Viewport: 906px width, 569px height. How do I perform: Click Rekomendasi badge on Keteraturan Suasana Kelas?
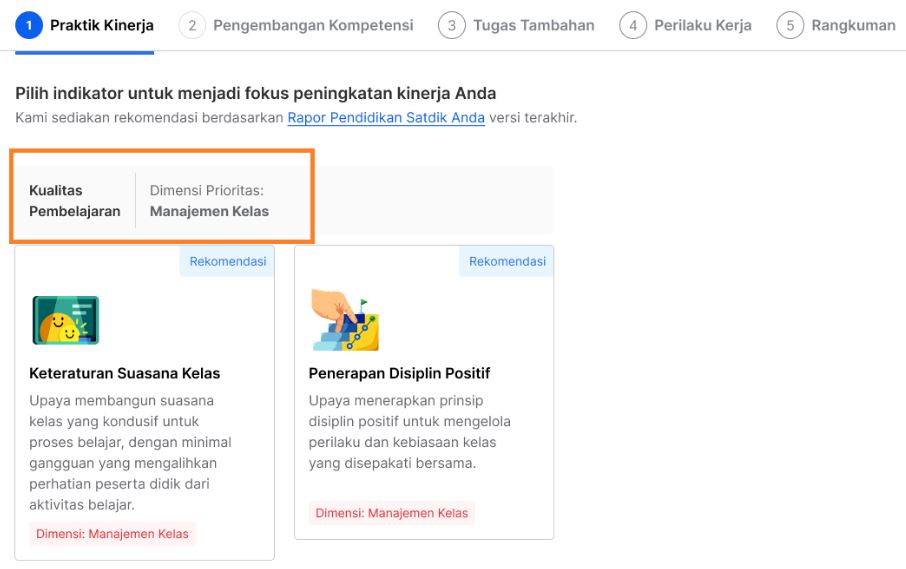[x=228, y=262]
